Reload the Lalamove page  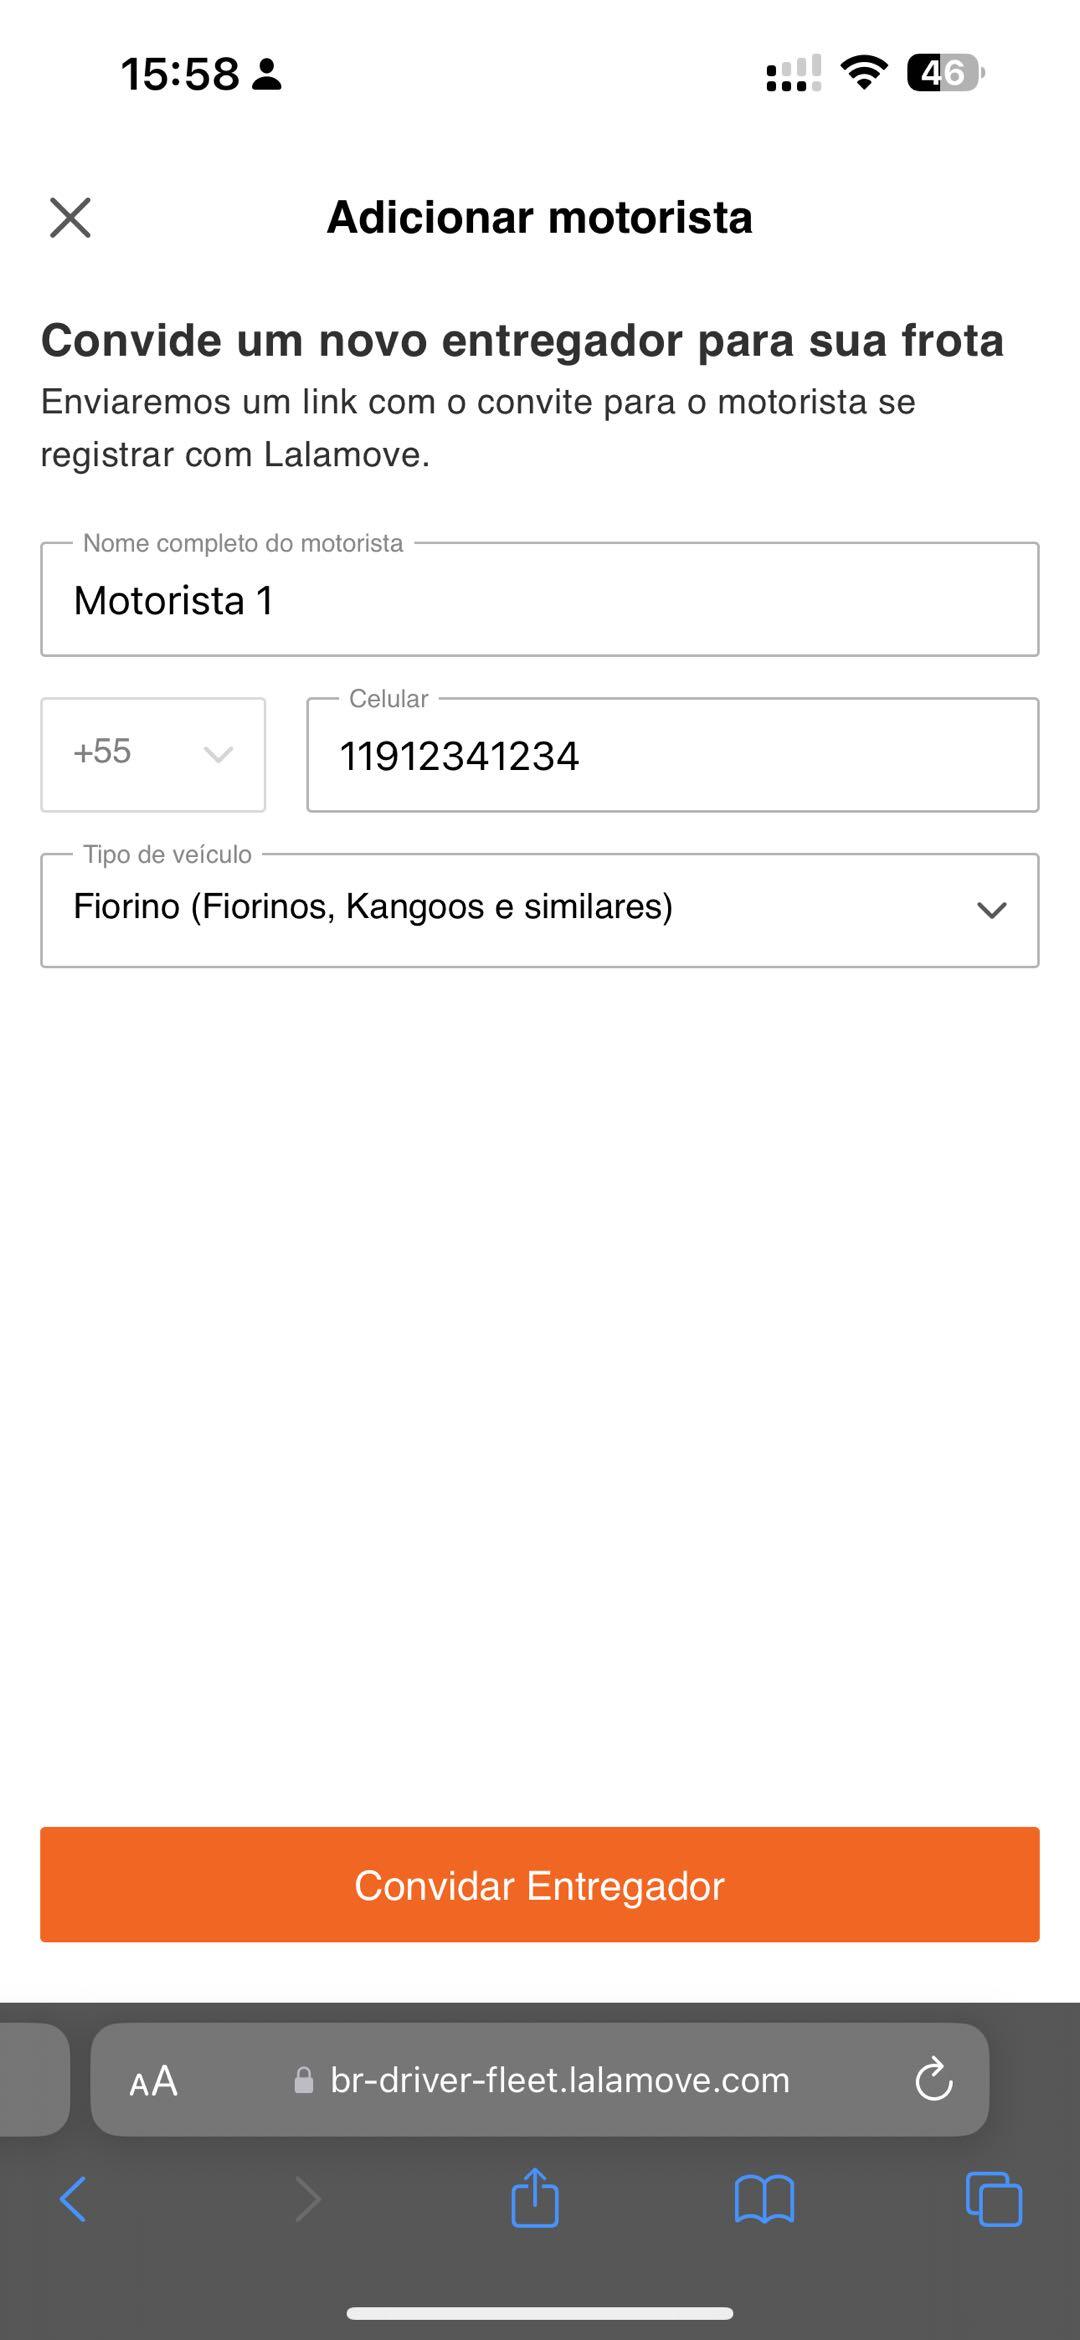click(x=934, y=2080)
